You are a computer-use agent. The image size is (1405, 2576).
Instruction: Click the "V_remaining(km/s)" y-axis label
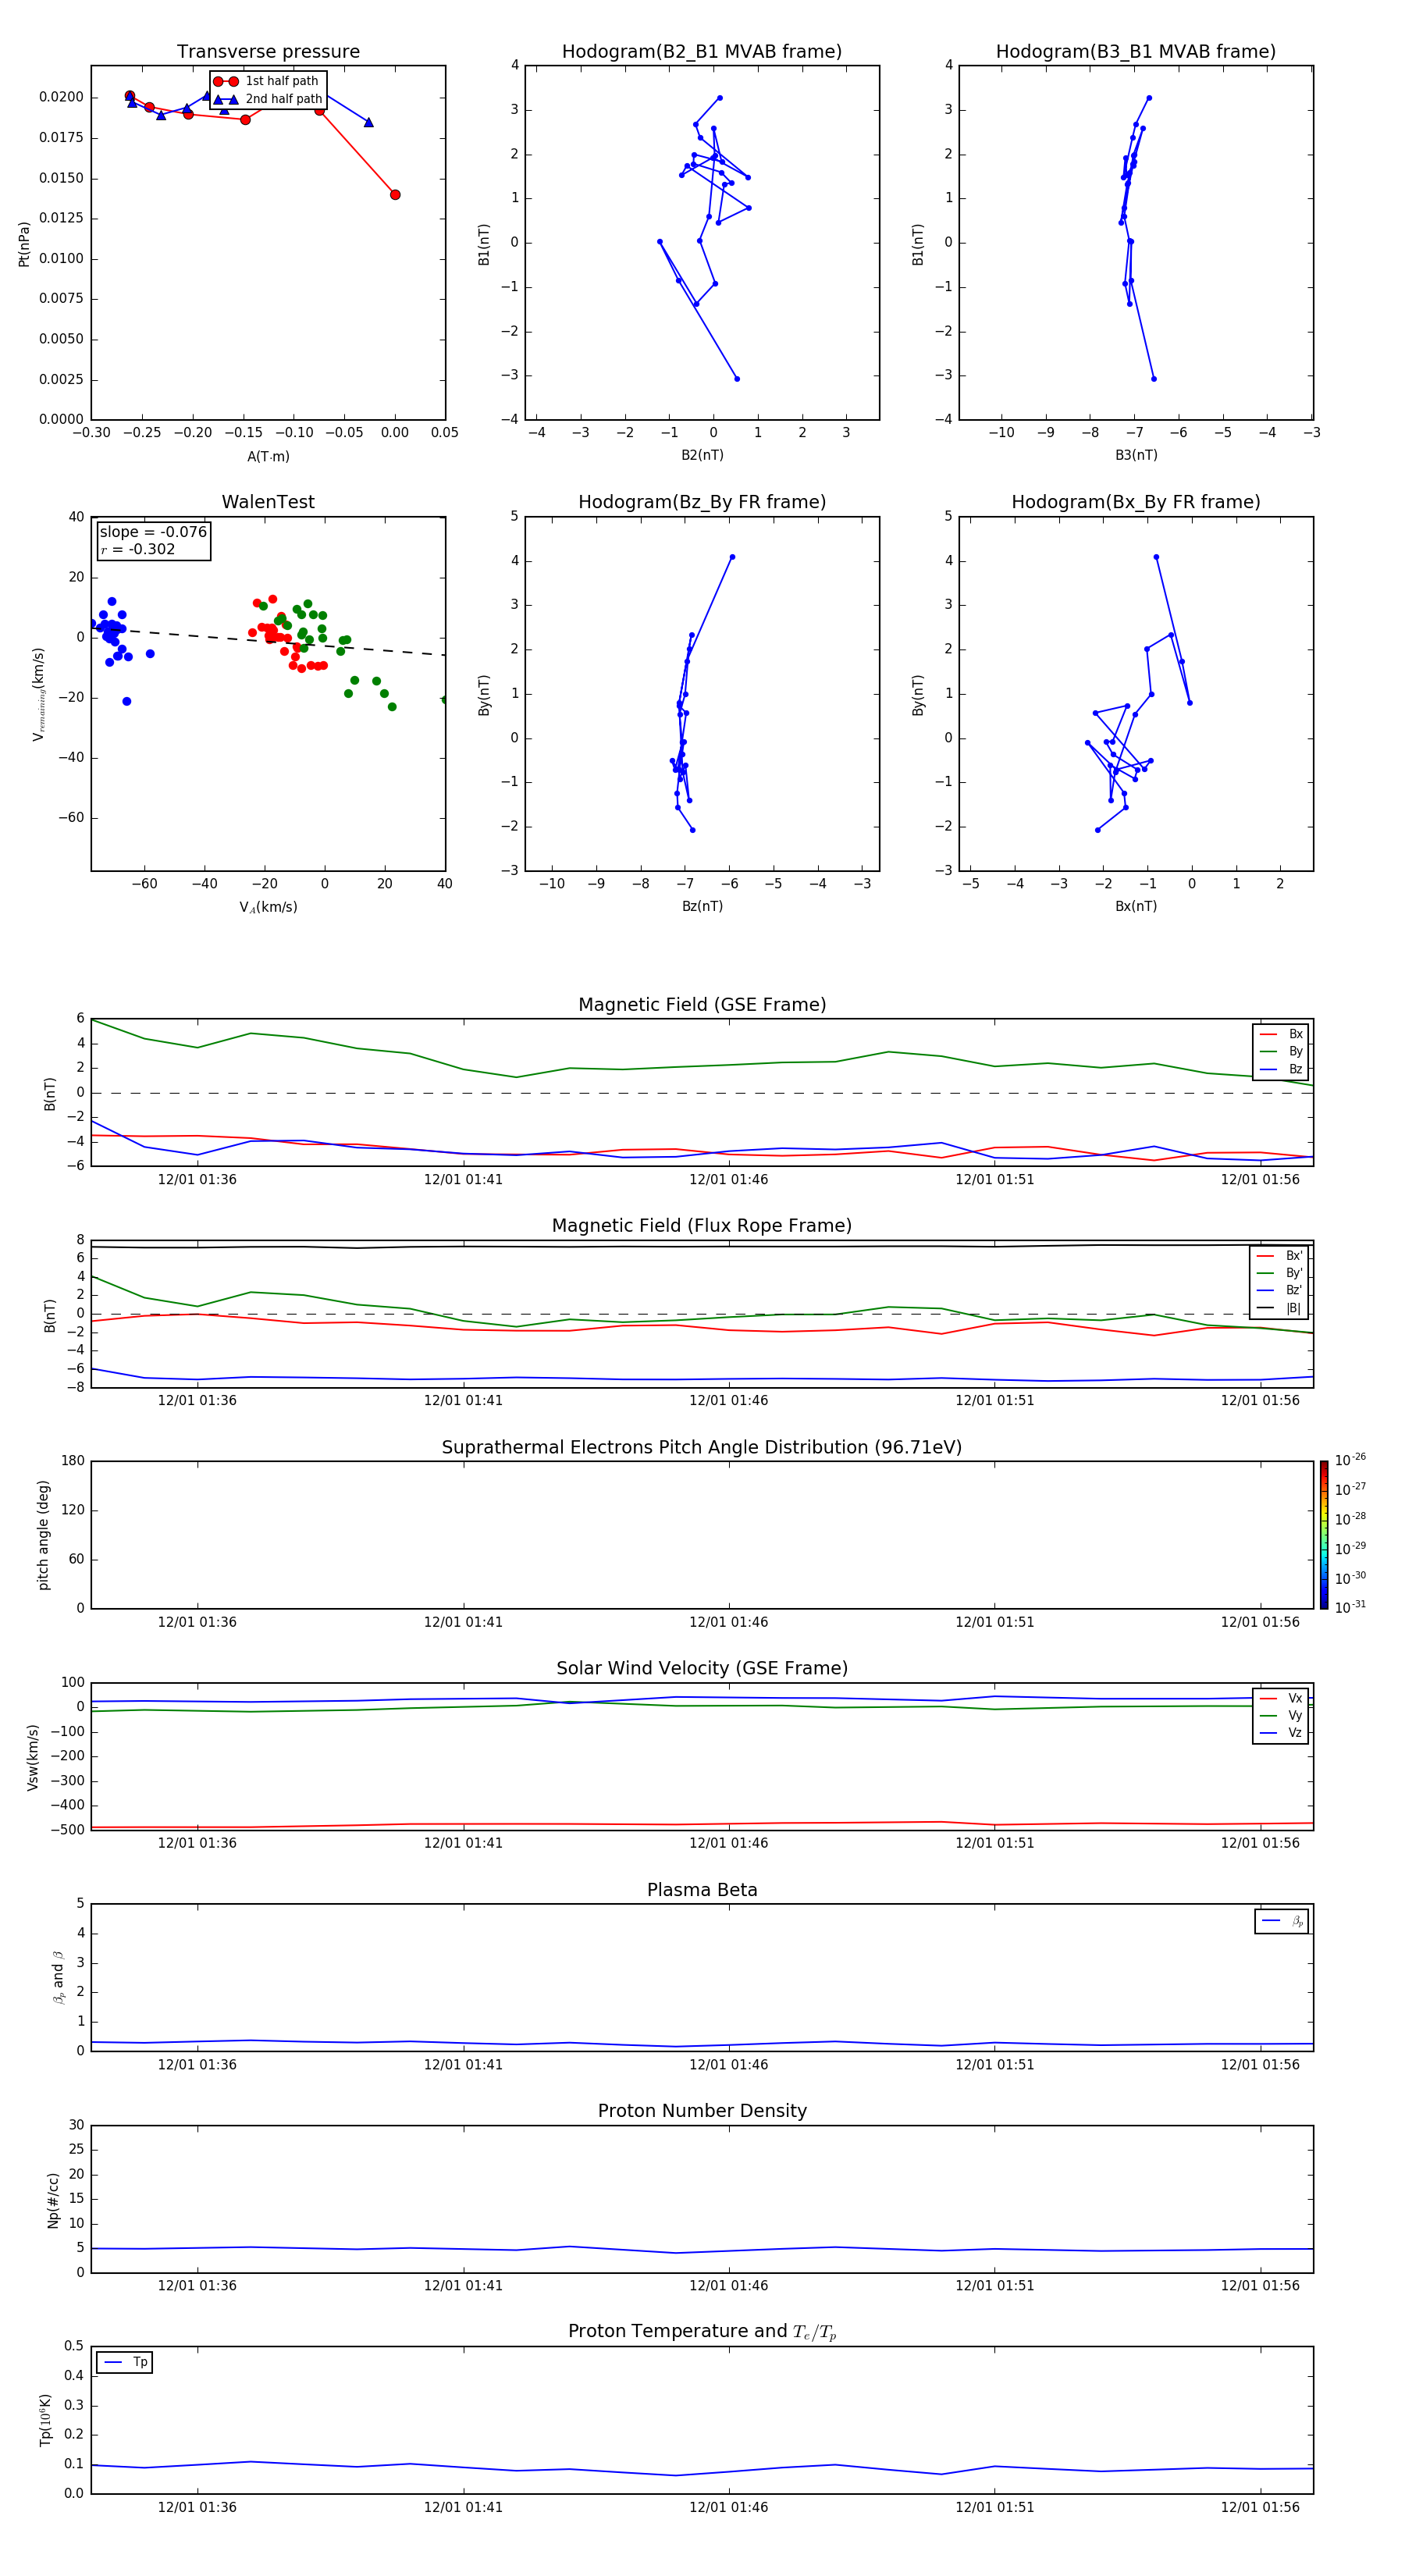coord(38,694)
